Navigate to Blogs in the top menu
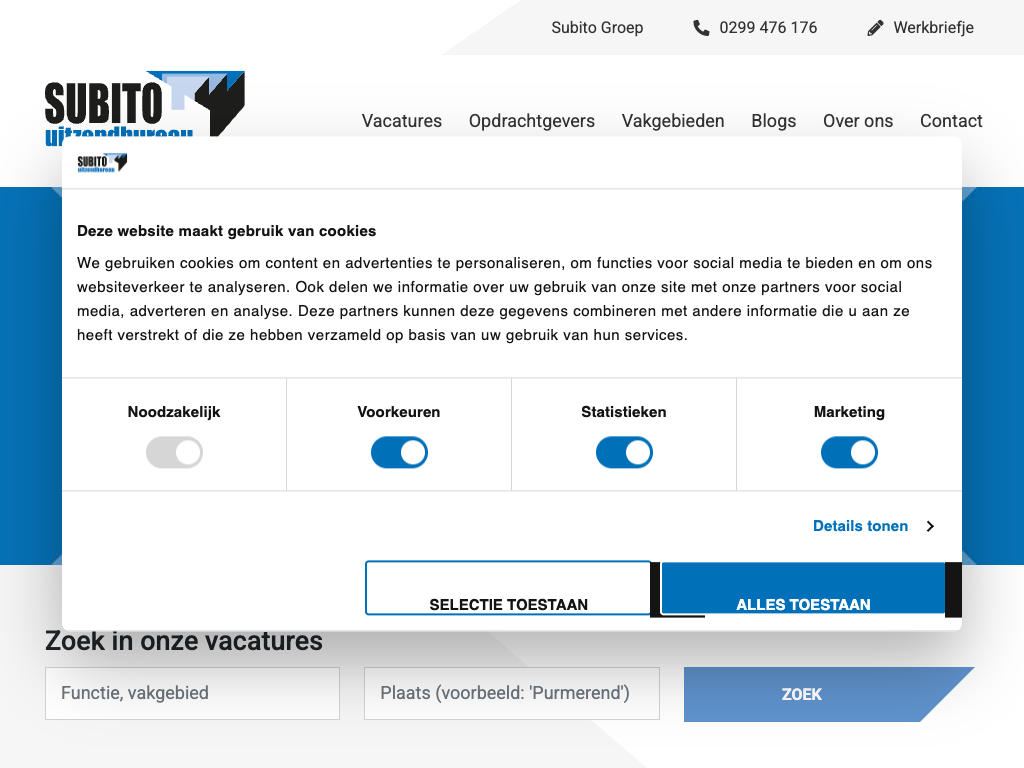 (x=773, y=121)
